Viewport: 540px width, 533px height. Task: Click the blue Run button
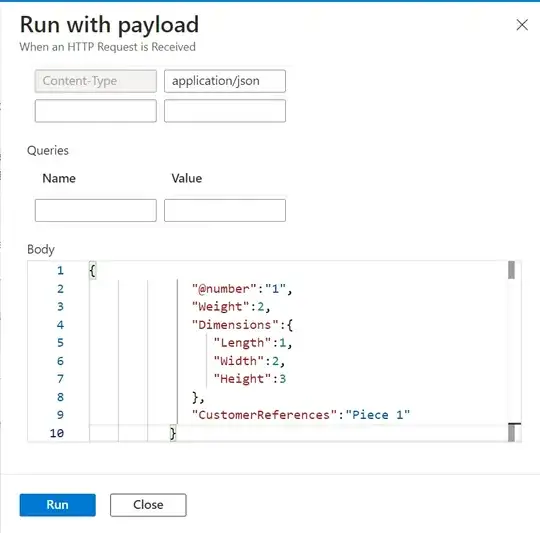tap(58, 505)
